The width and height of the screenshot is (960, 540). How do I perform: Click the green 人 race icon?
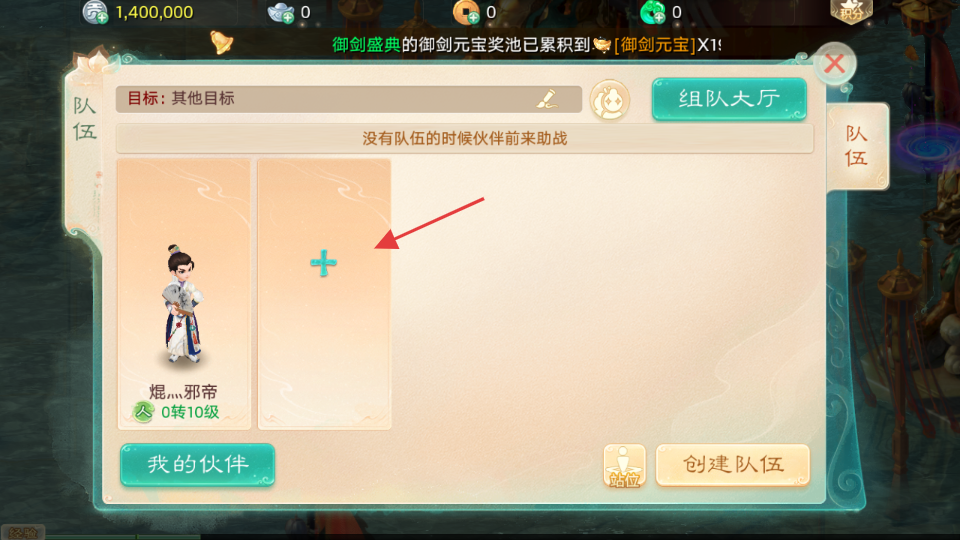143,412
